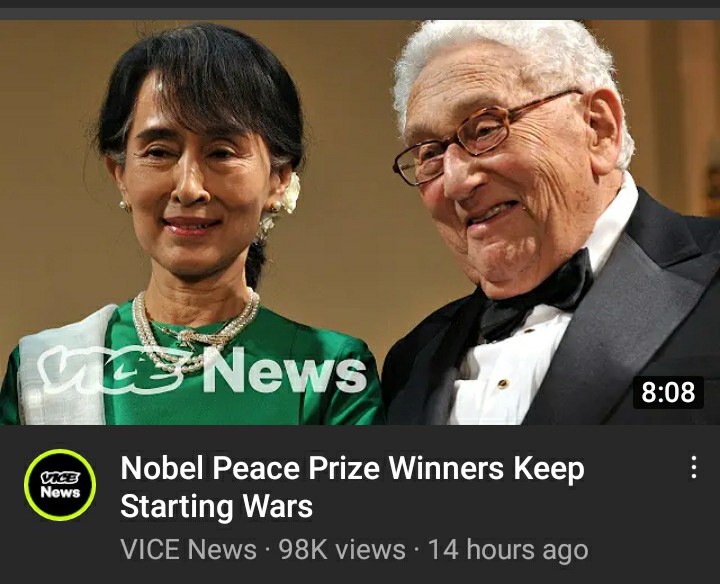
Task: Click the VICE News watermark on thumbnail
Action: point(202,370)
